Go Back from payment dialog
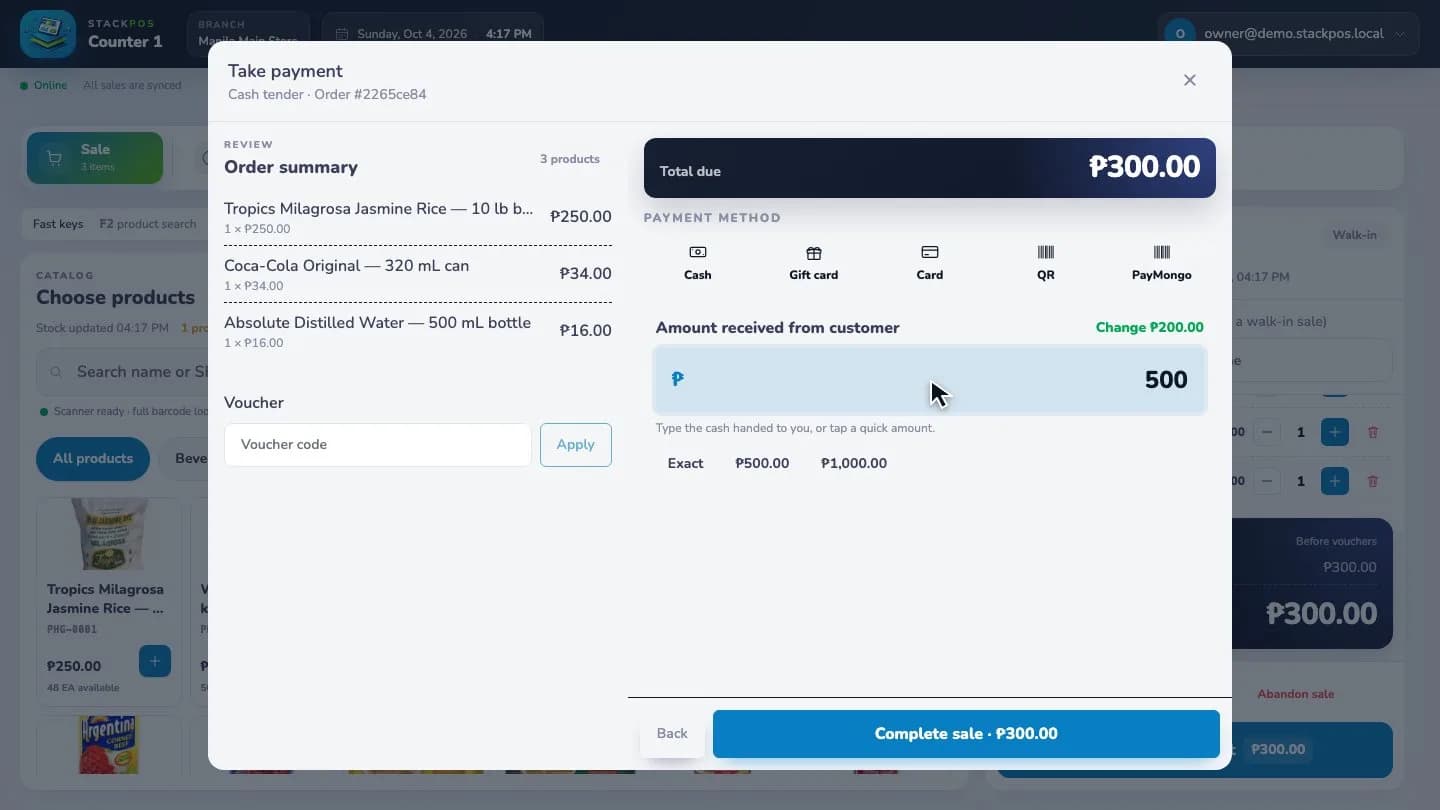The height and width of the screenshot is (810, 1440). coord(672,734)
